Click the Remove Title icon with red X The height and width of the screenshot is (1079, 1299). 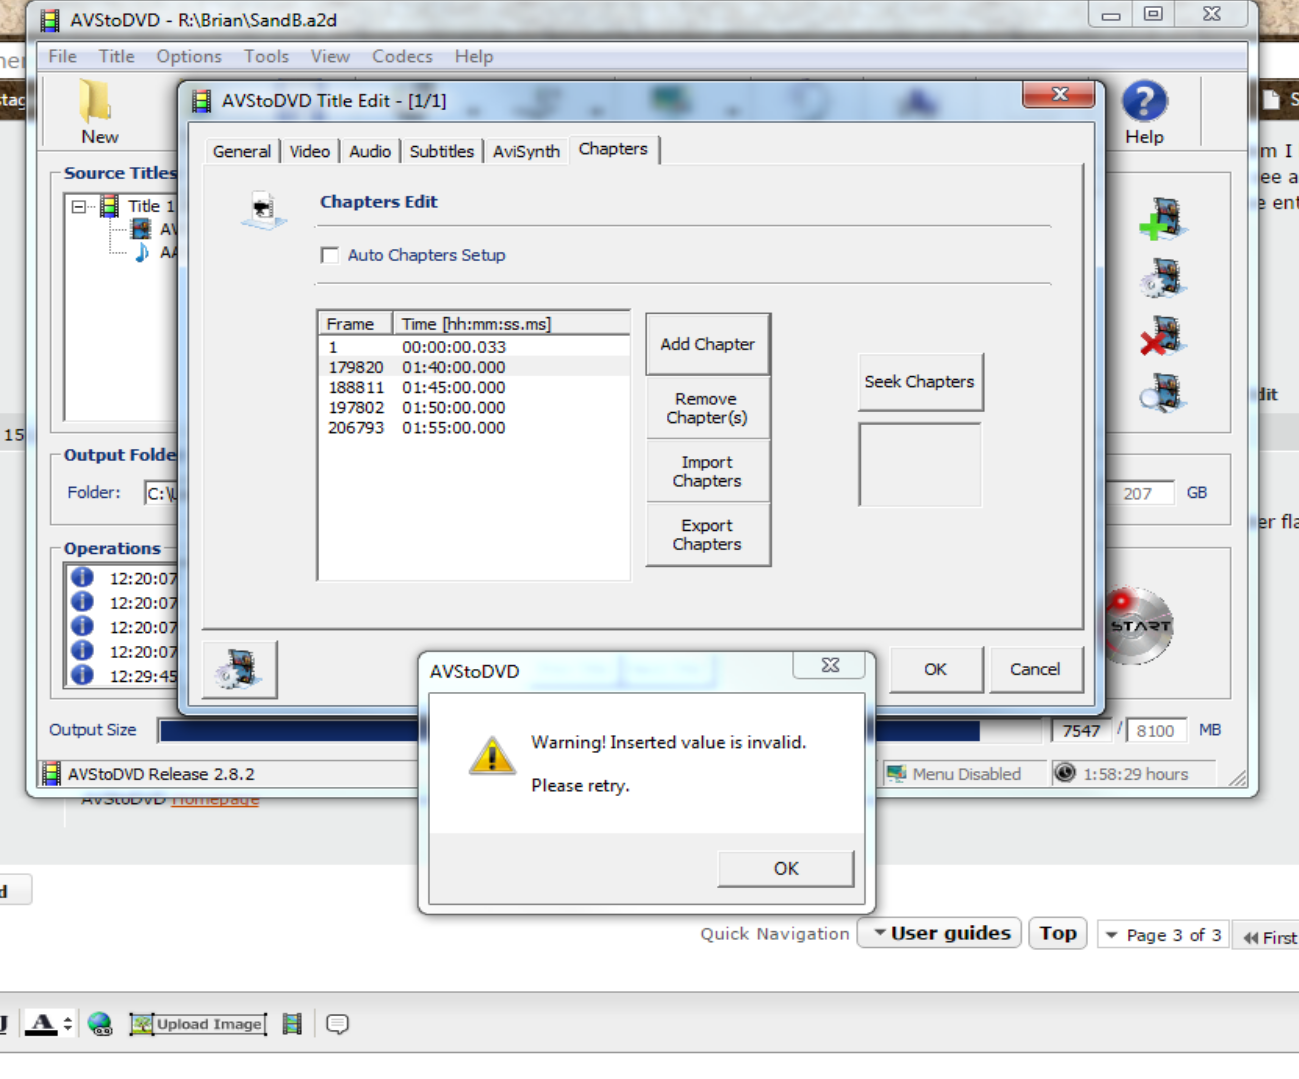[x=1162, y=336]
